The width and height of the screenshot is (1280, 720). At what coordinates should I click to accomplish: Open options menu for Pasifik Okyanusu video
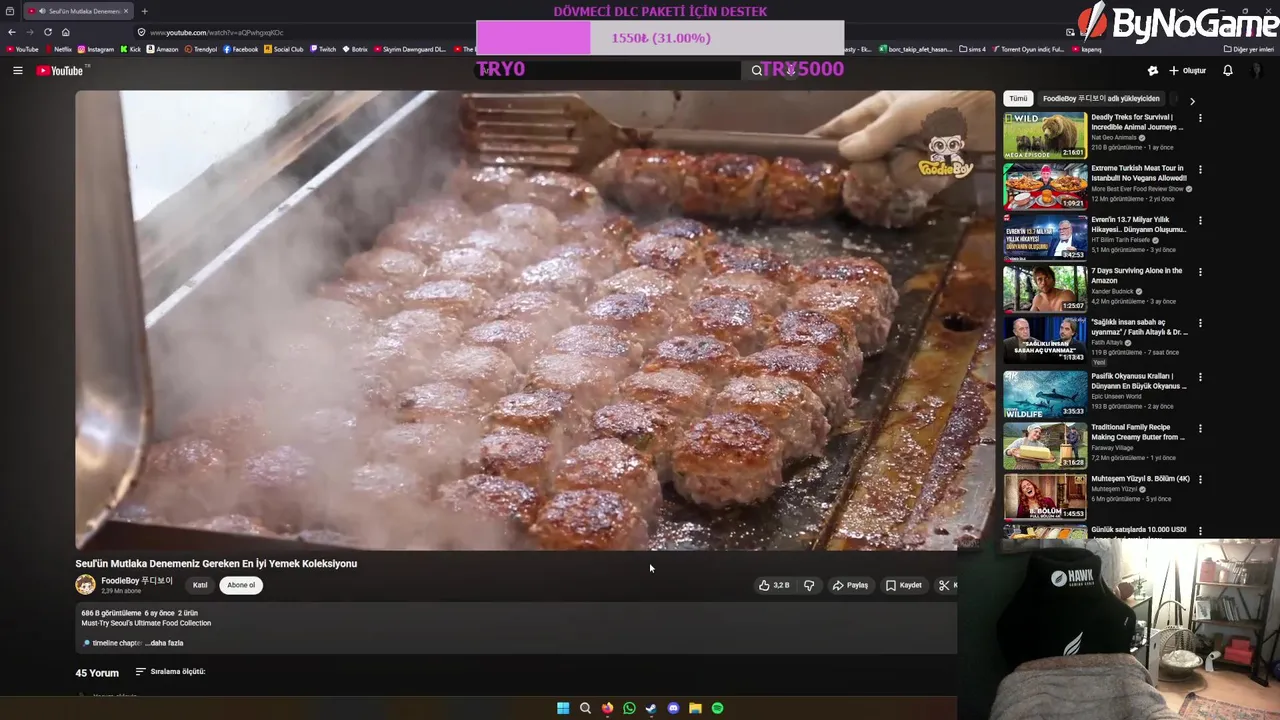1200,376
